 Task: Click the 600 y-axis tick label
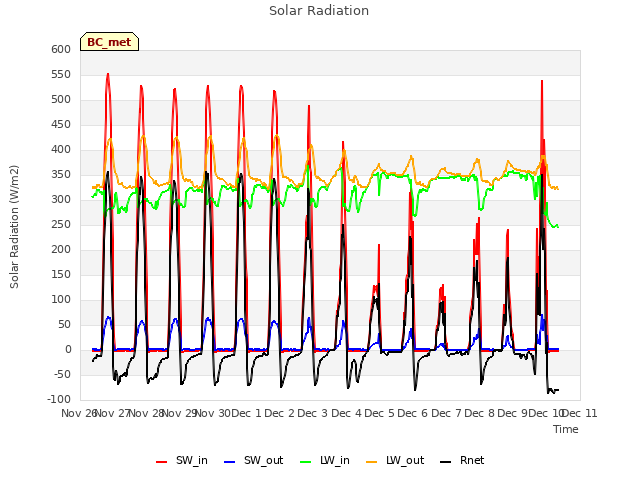[x=61, y=49]
